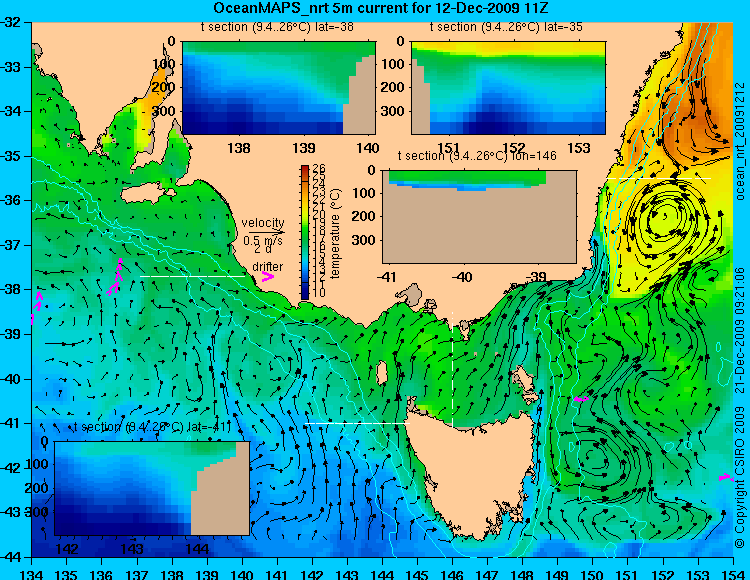Click the -44 latitude axis label

click(12, 557)
